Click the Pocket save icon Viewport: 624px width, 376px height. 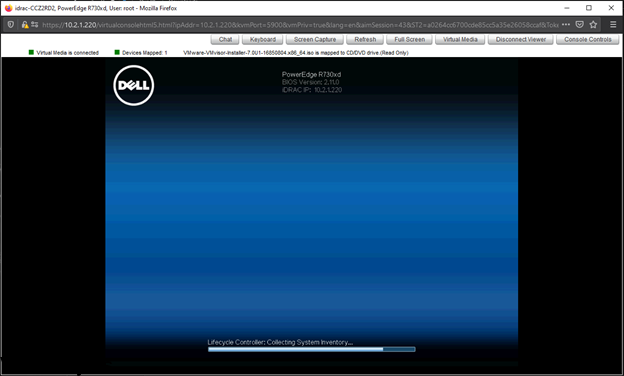click(580, 25)
